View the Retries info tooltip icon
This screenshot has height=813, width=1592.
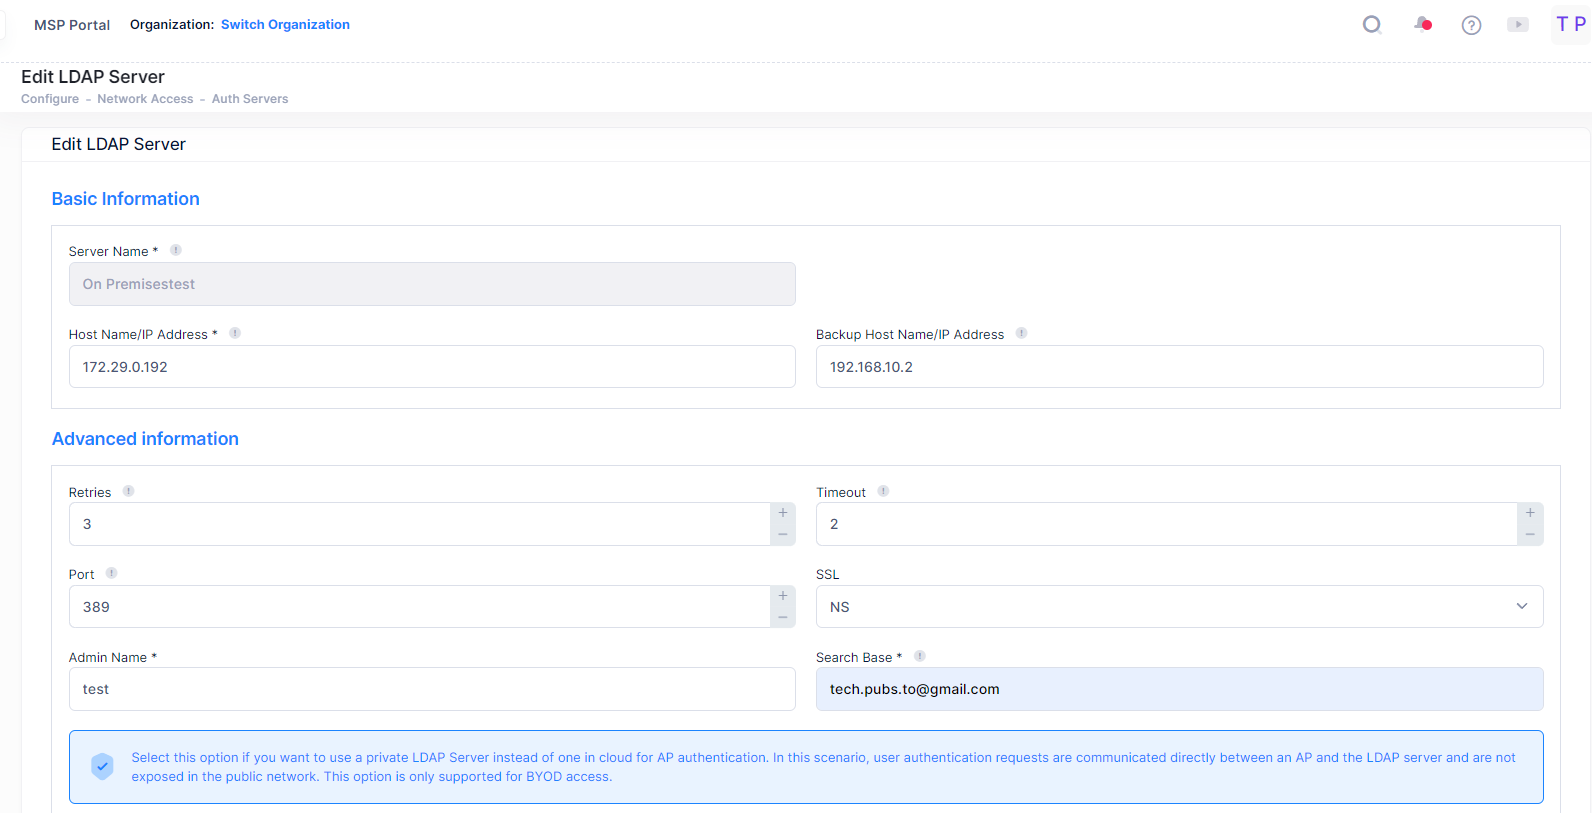(x=127, y=491)
